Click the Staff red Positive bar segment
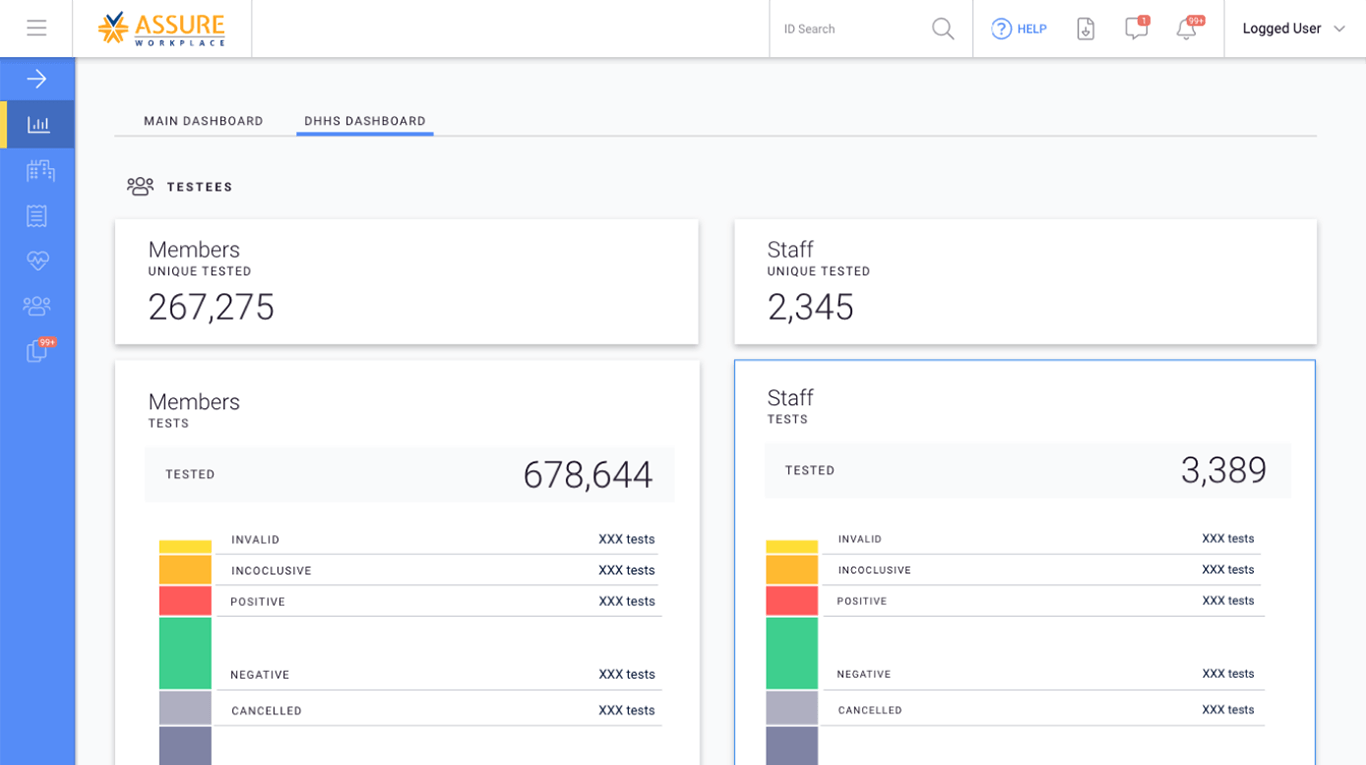This screenshot has height=765, width=1366. [792, 601]
